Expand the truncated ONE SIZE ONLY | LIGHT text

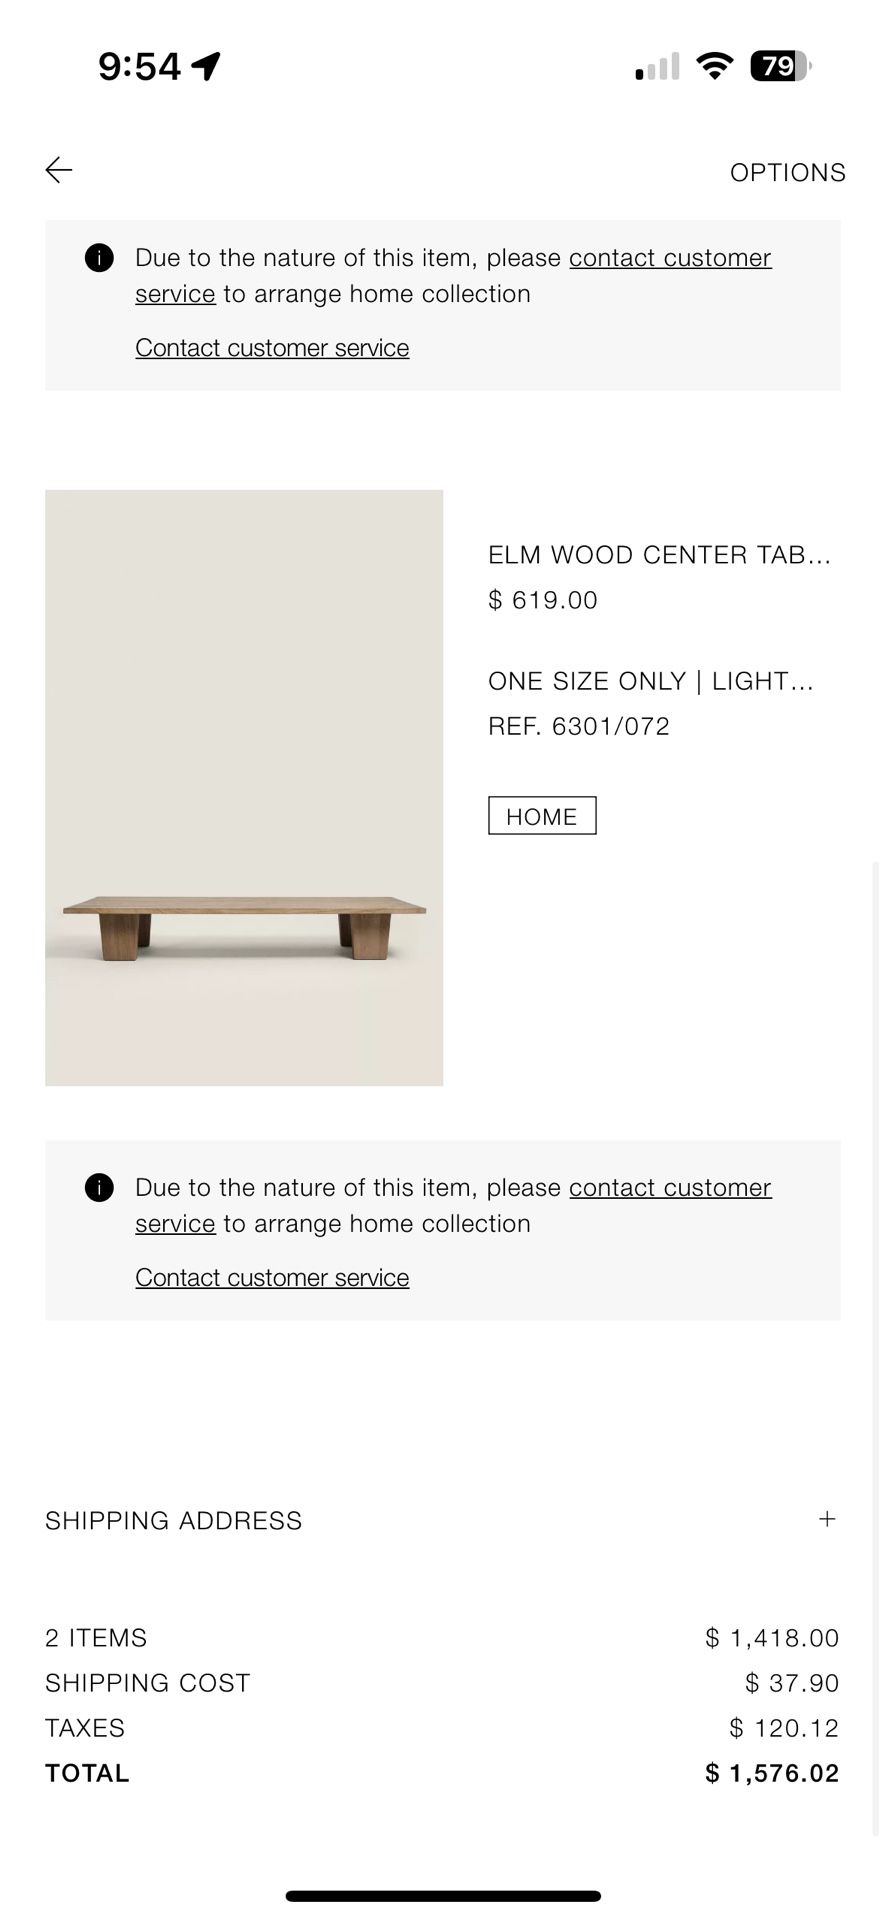[650, 681]
